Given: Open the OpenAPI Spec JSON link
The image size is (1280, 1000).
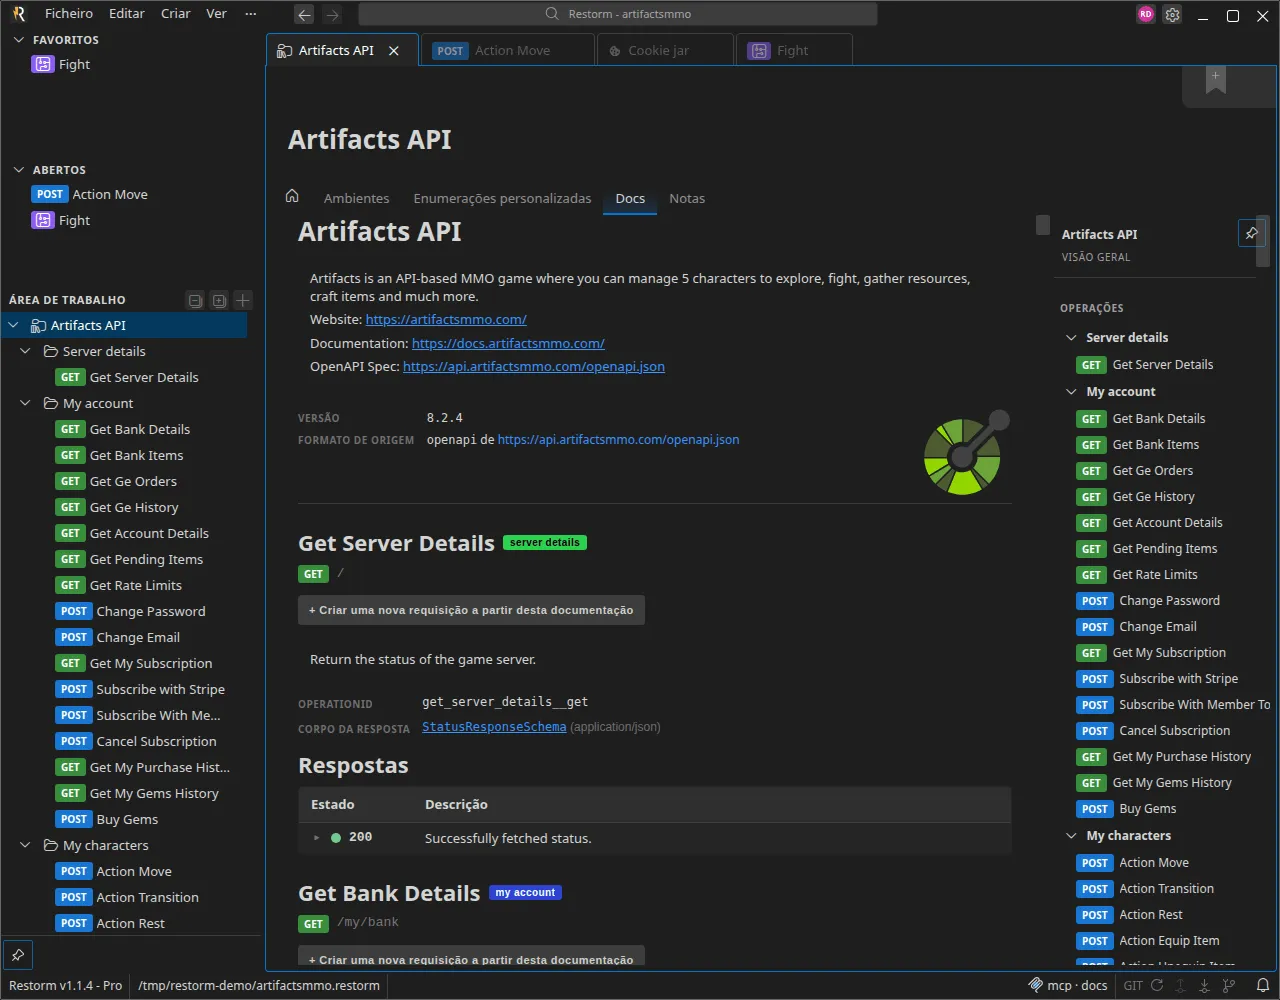Looking at the screenshot, I should click(x=534, y=366).
